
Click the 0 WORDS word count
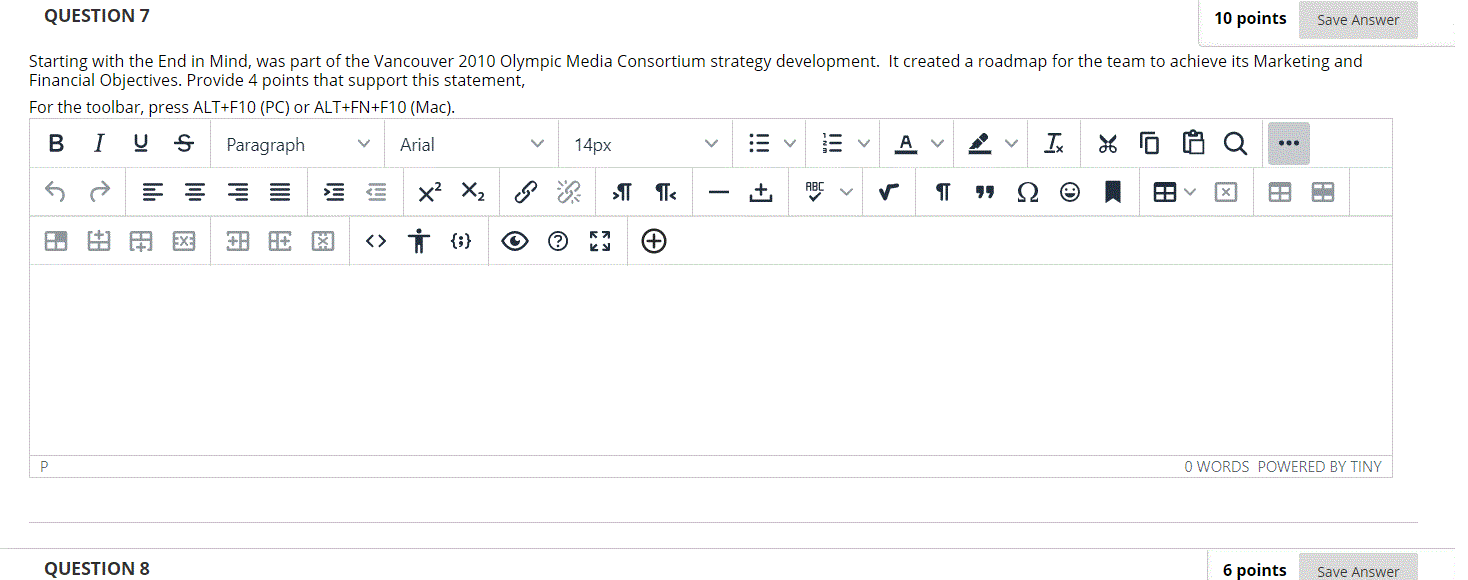(1217, 466)
